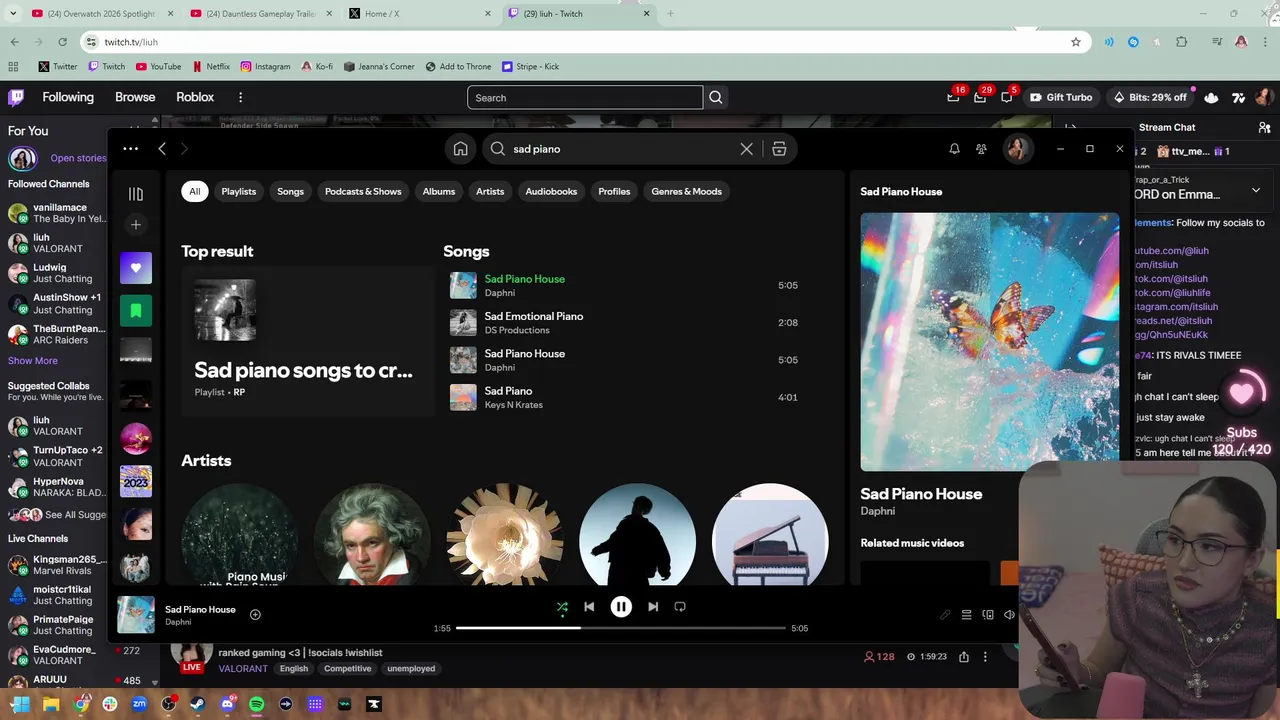1280x720 pixels.
Task: Open Twitch Following page
Action: click(68, 97)
